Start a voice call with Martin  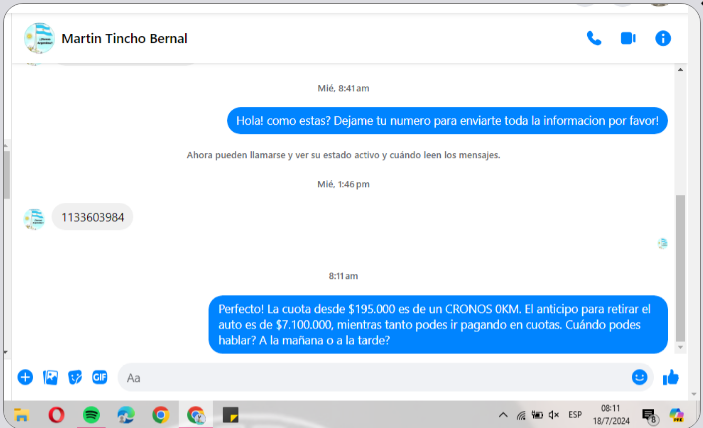point(594,39)
